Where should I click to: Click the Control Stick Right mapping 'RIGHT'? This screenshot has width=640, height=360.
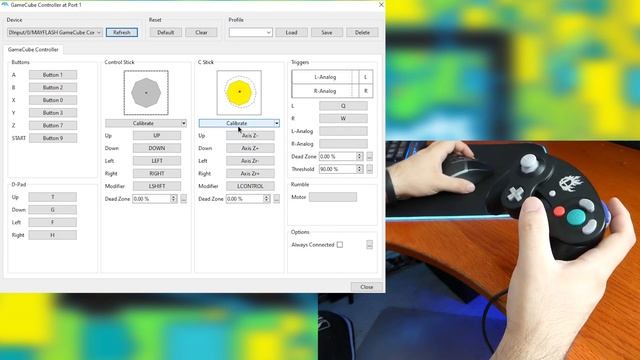pyautogui.click(x=157, y=173)
